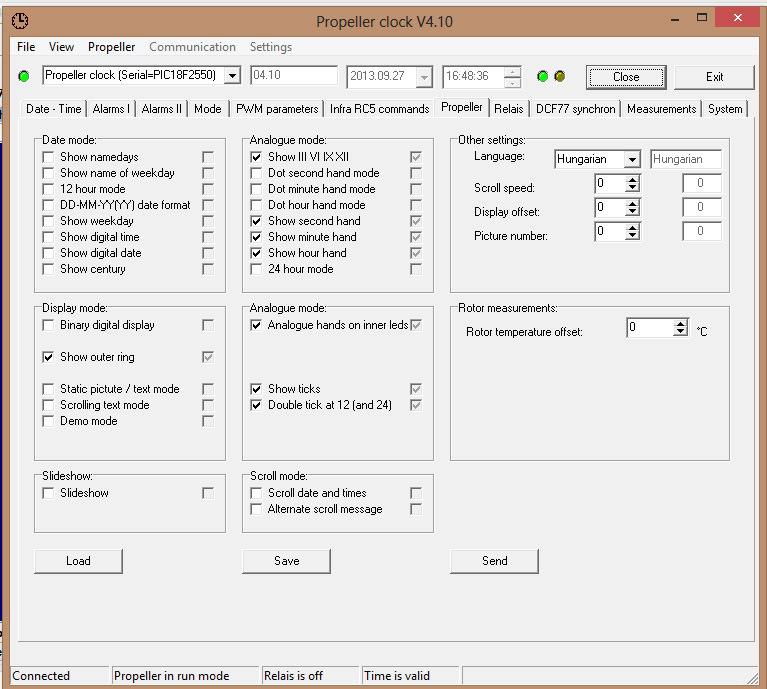Switch to Measurements tab
The image size is (767, 689).
(661, 109)
